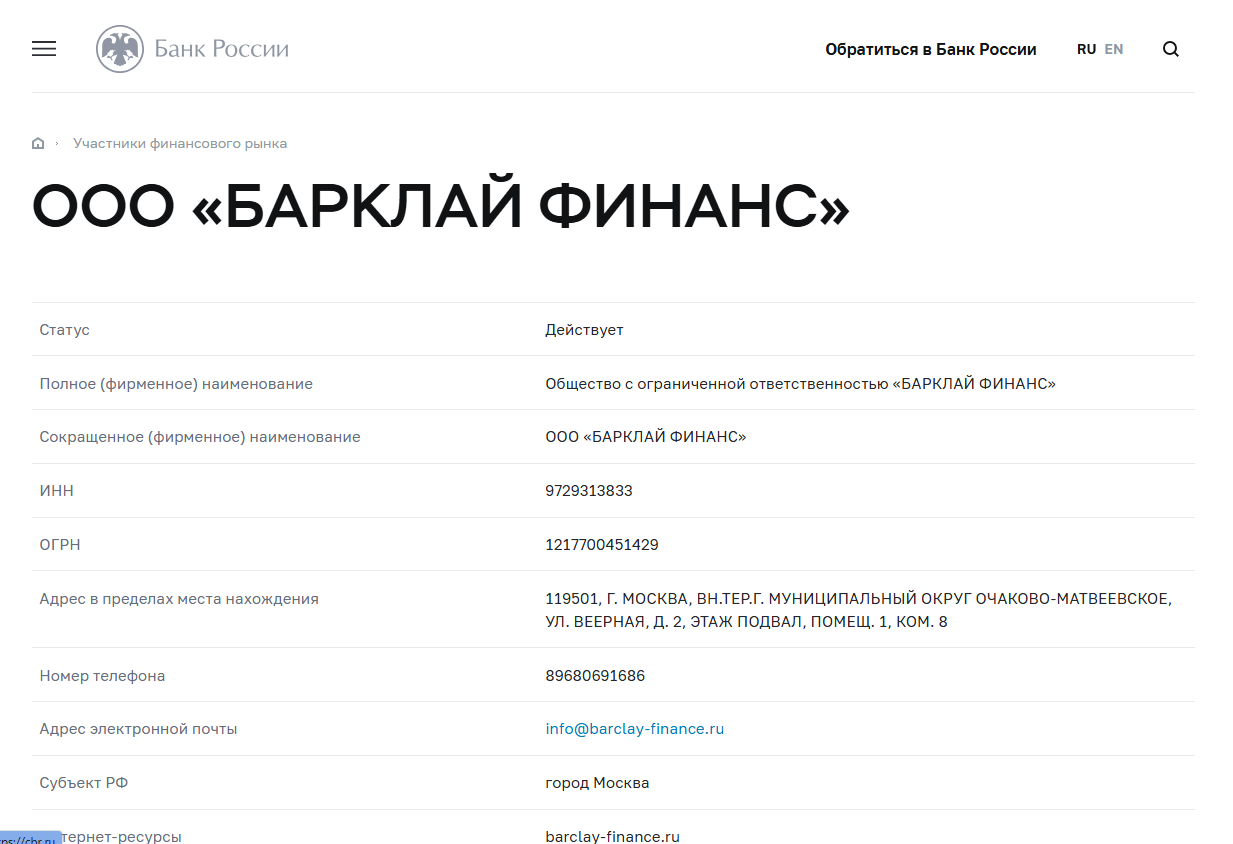
Task: Click the breadcrumb chevron separator
Action: [58, 143]
